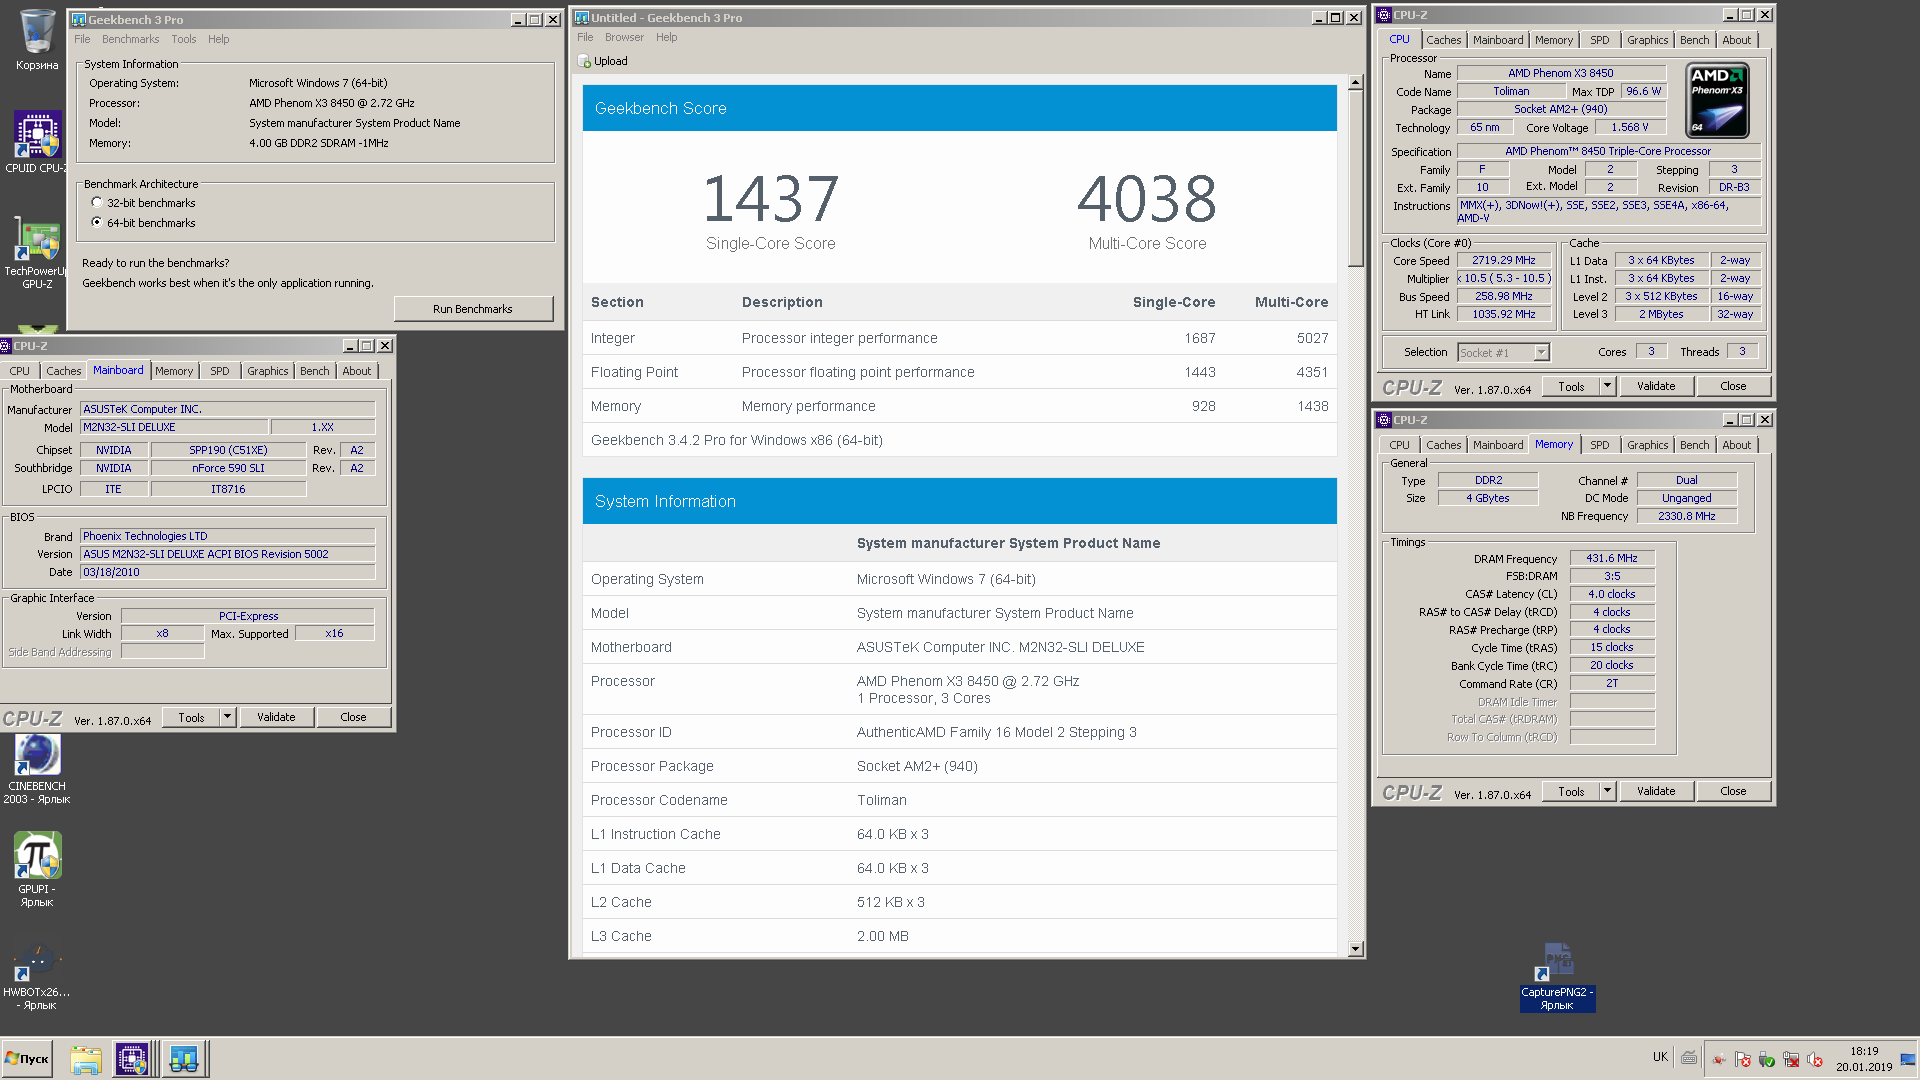Open Tools menu in Geekbench 3 Pro
This screenshot has height=1080, width=1920.
coord(183,39)
